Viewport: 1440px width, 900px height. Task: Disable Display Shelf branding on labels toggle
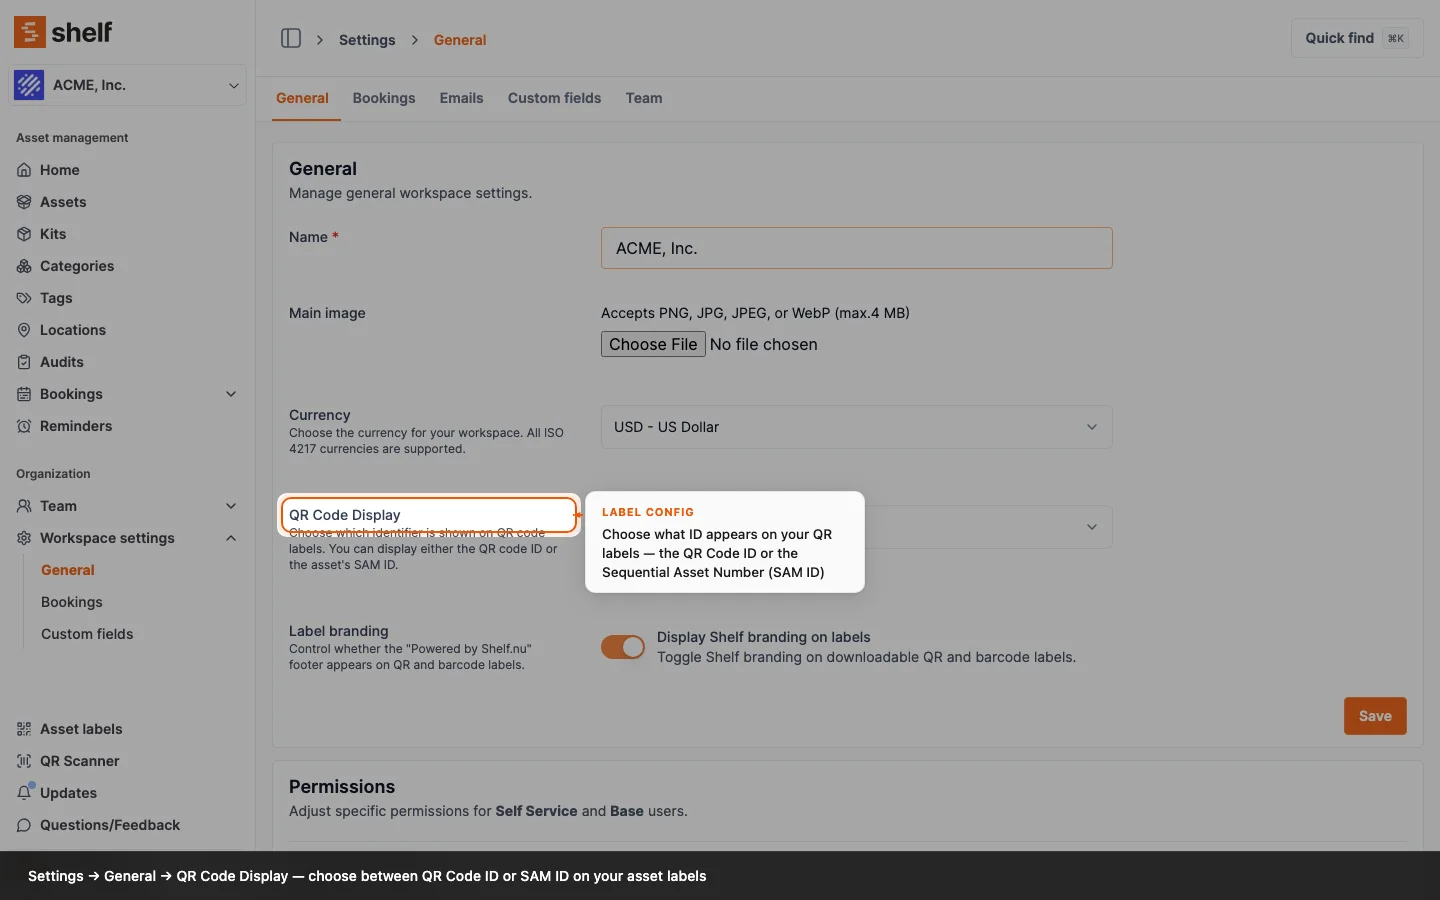[622, 647]
